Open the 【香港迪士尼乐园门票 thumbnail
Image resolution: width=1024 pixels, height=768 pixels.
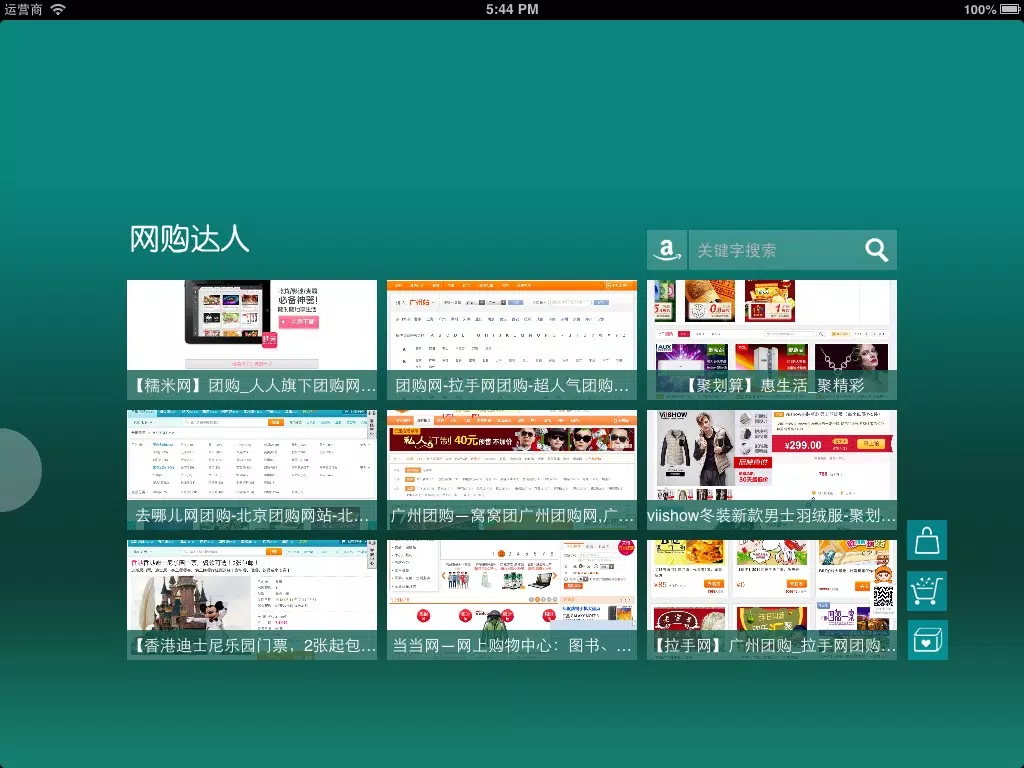tap(251, 600)
